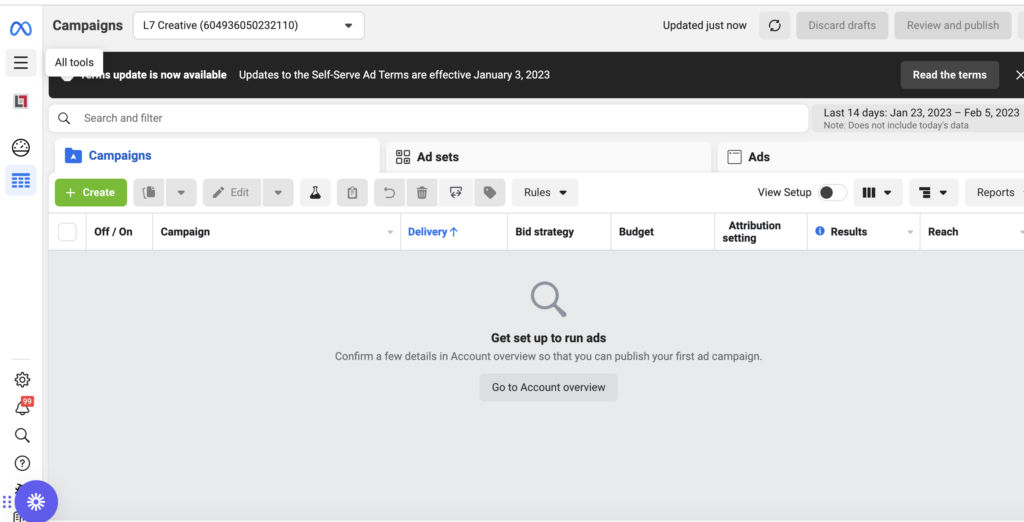Expand the Edit options dropdown arrow
Viewport: 1024px width, 522px height.
(x=278, y=193)
